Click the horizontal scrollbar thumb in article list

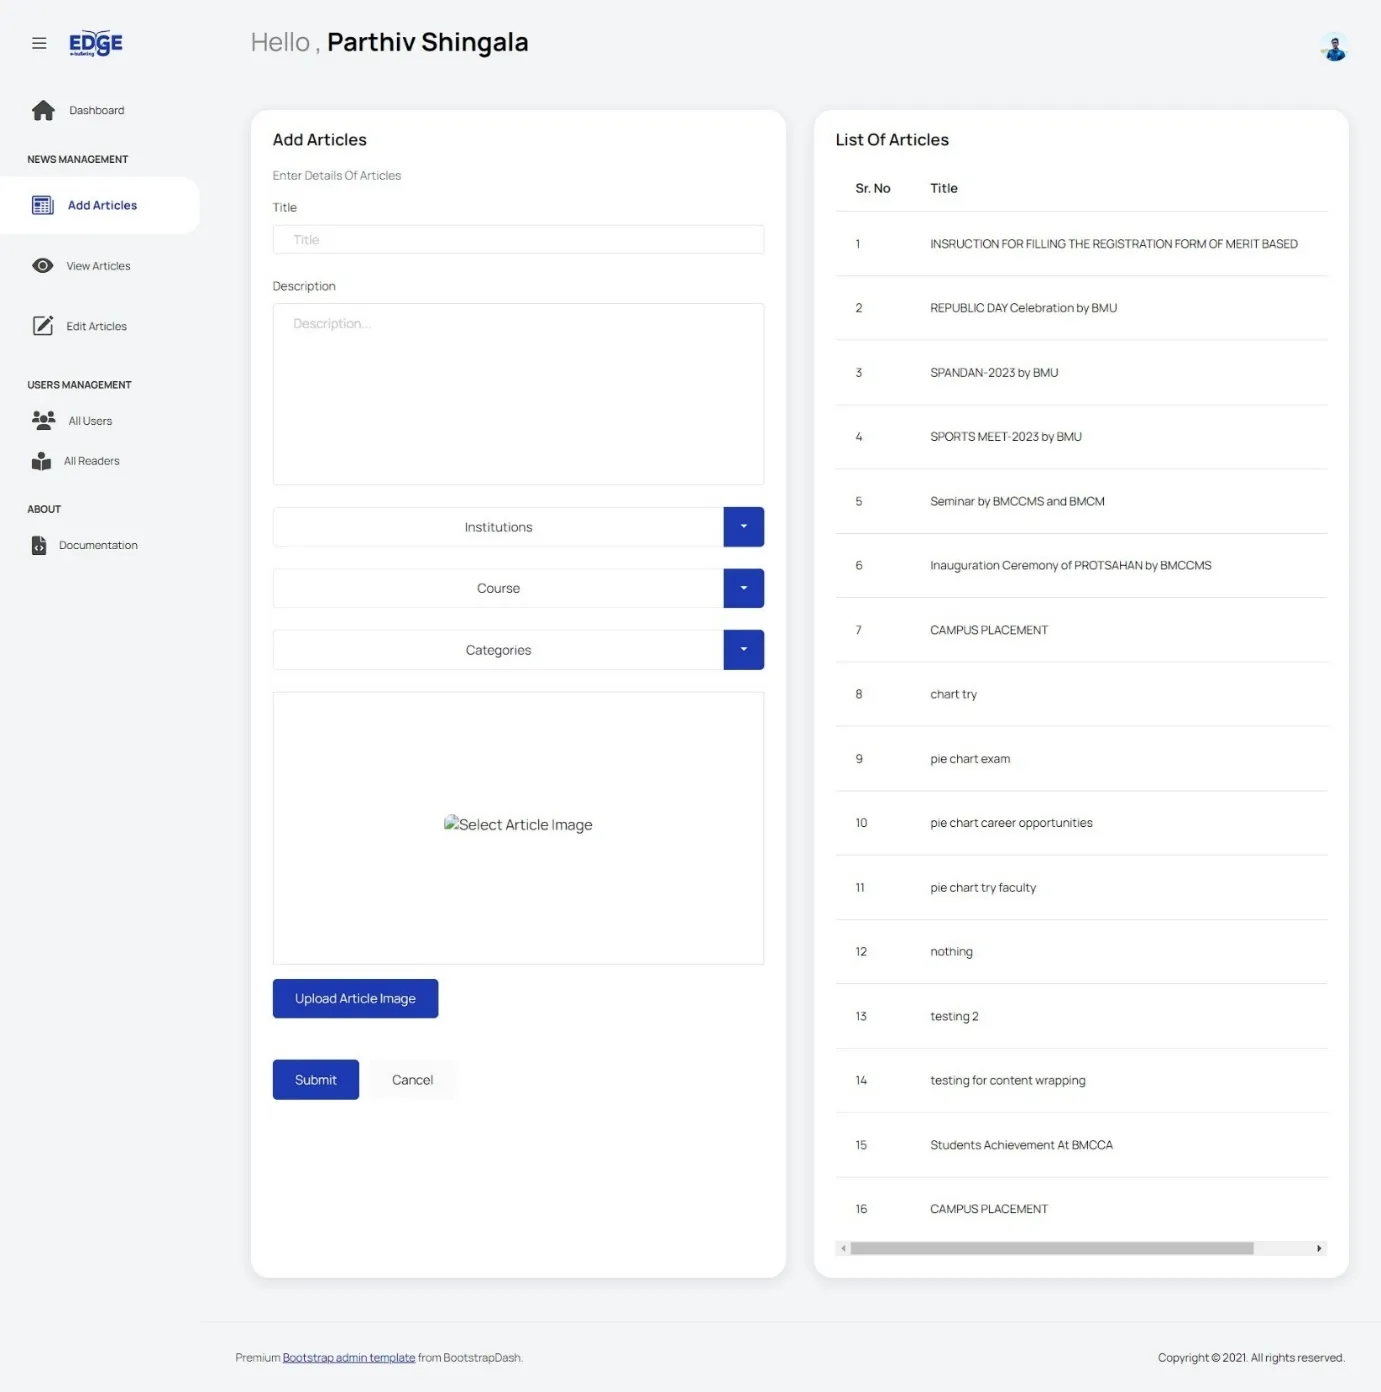tap(1052, 1248)
